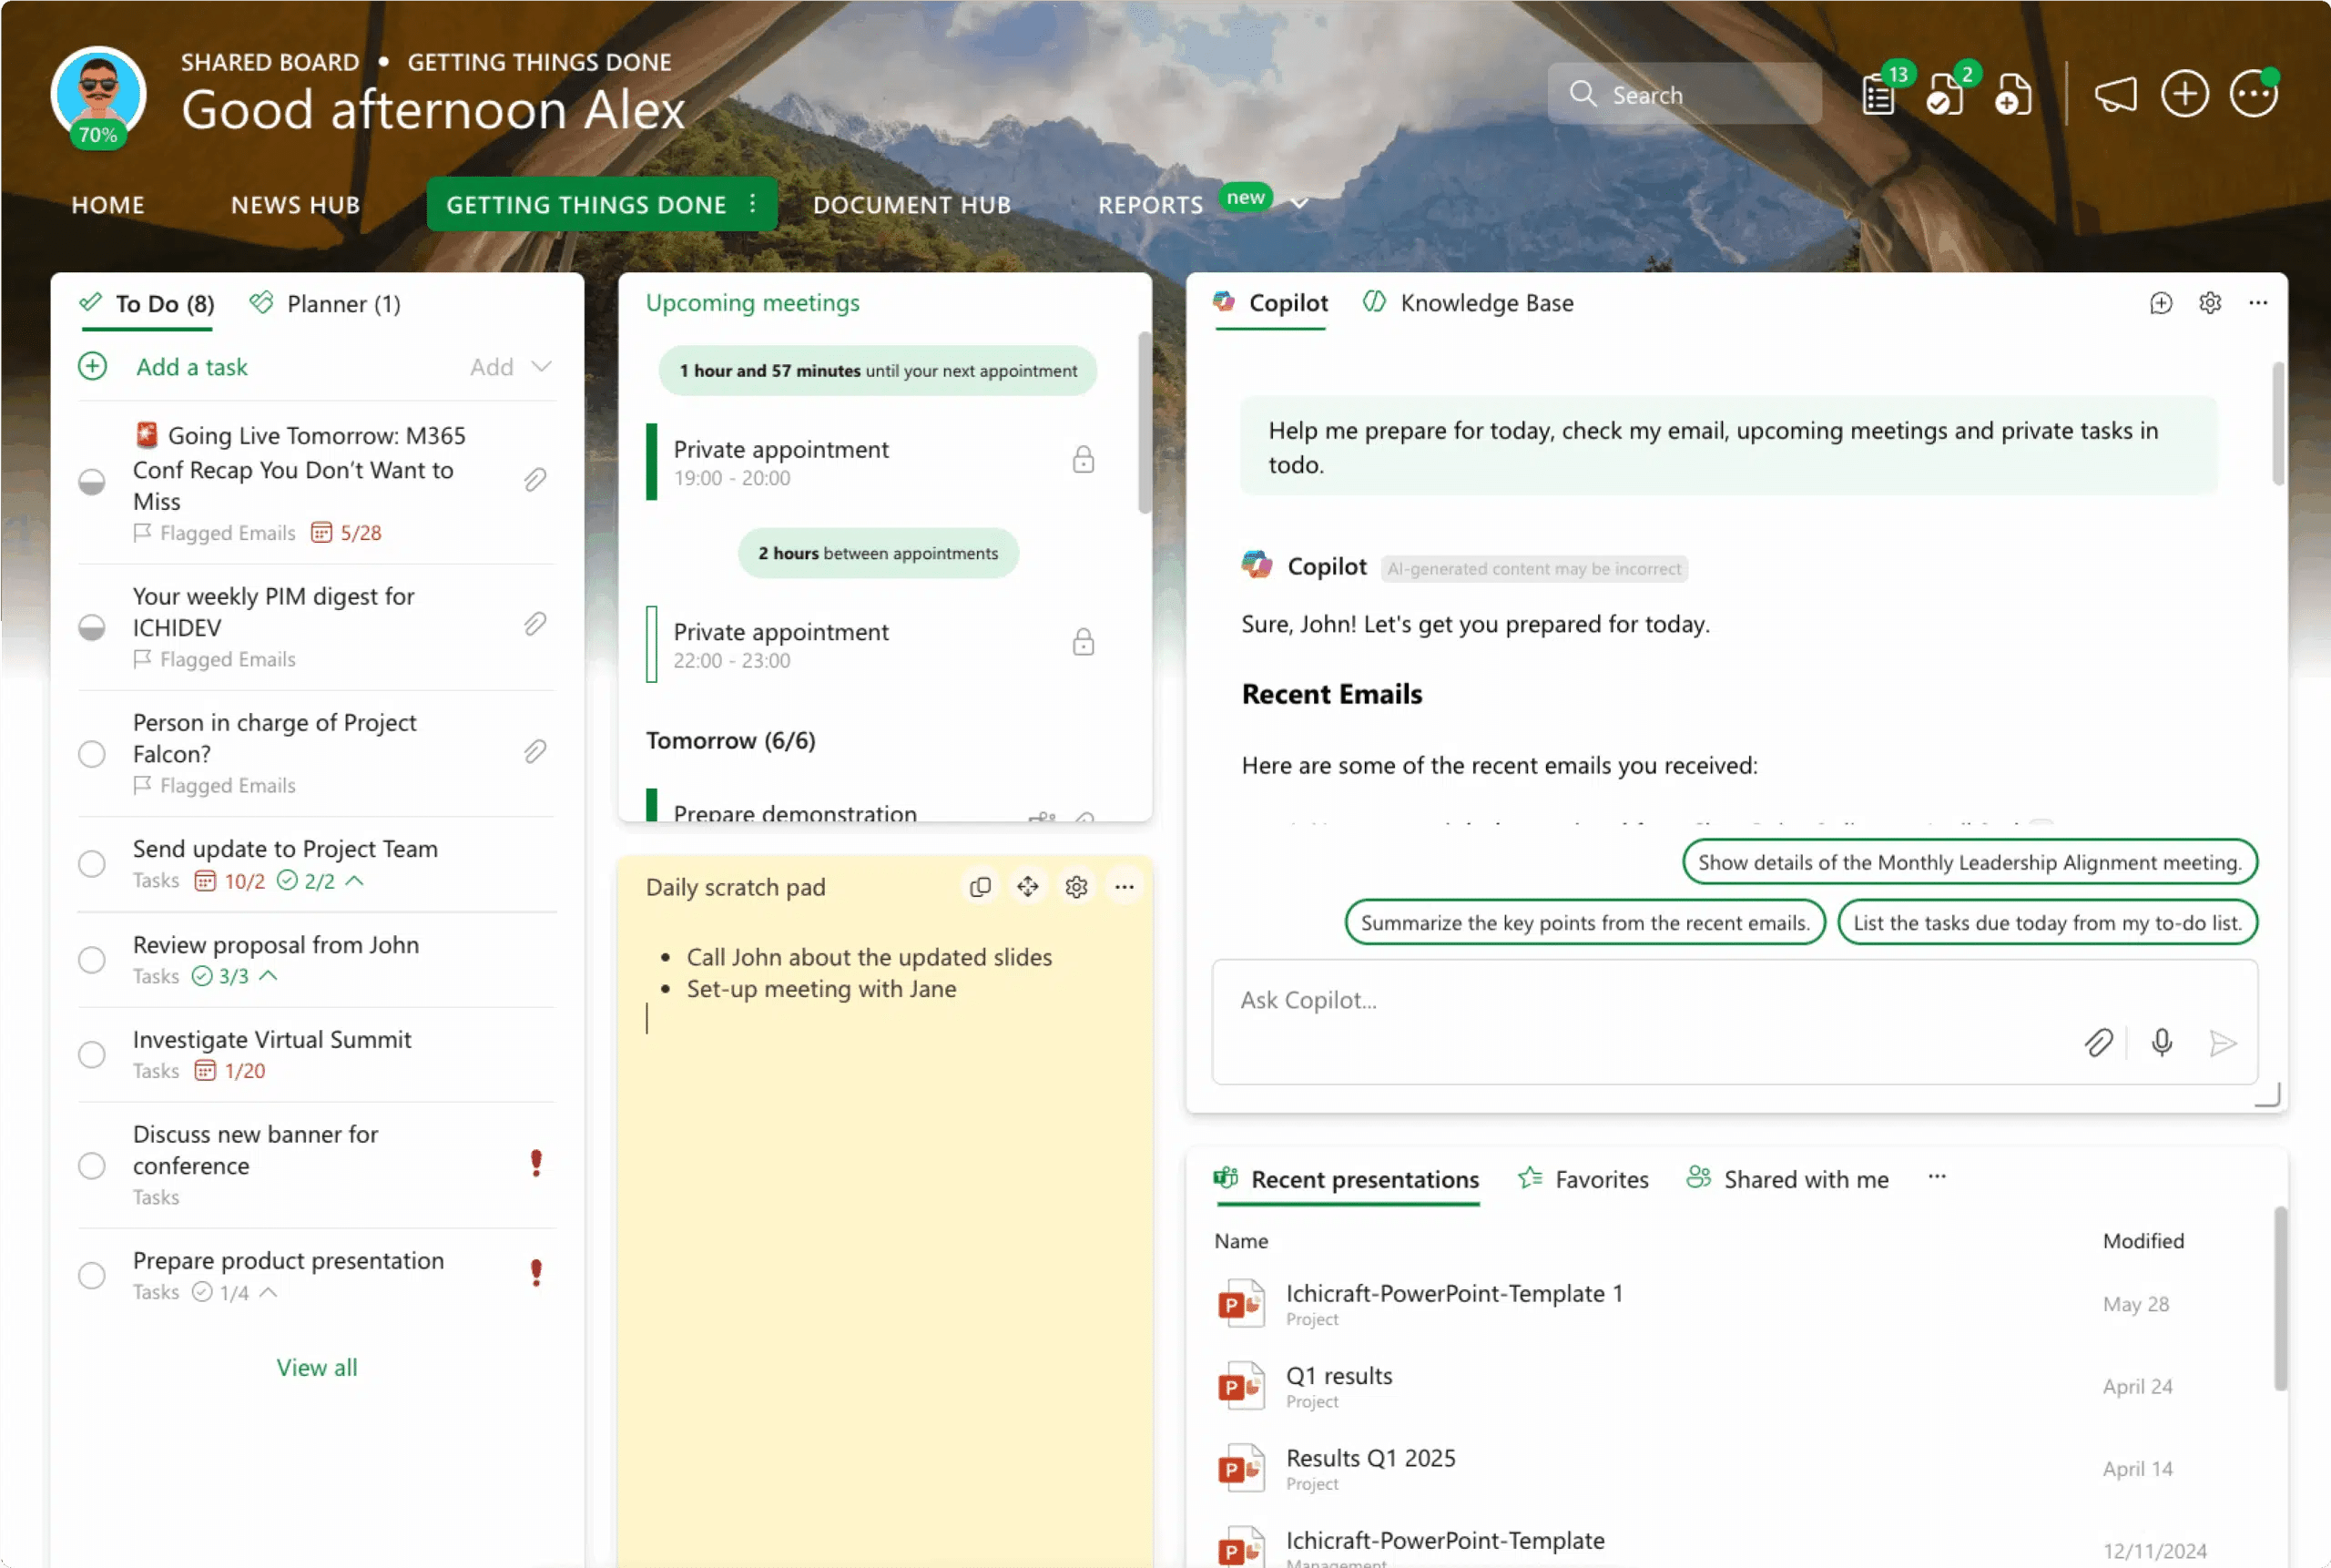Send the Copilot message
The height and width of the screenshot is (1568, 2331).
[x=2223, y=1043]
